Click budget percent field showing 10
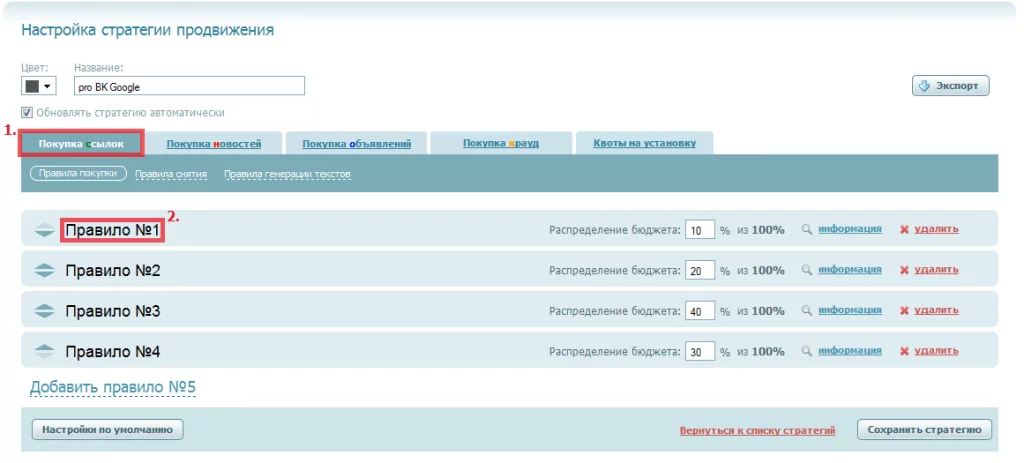The image size is (1024, 463). coord(700,230)
